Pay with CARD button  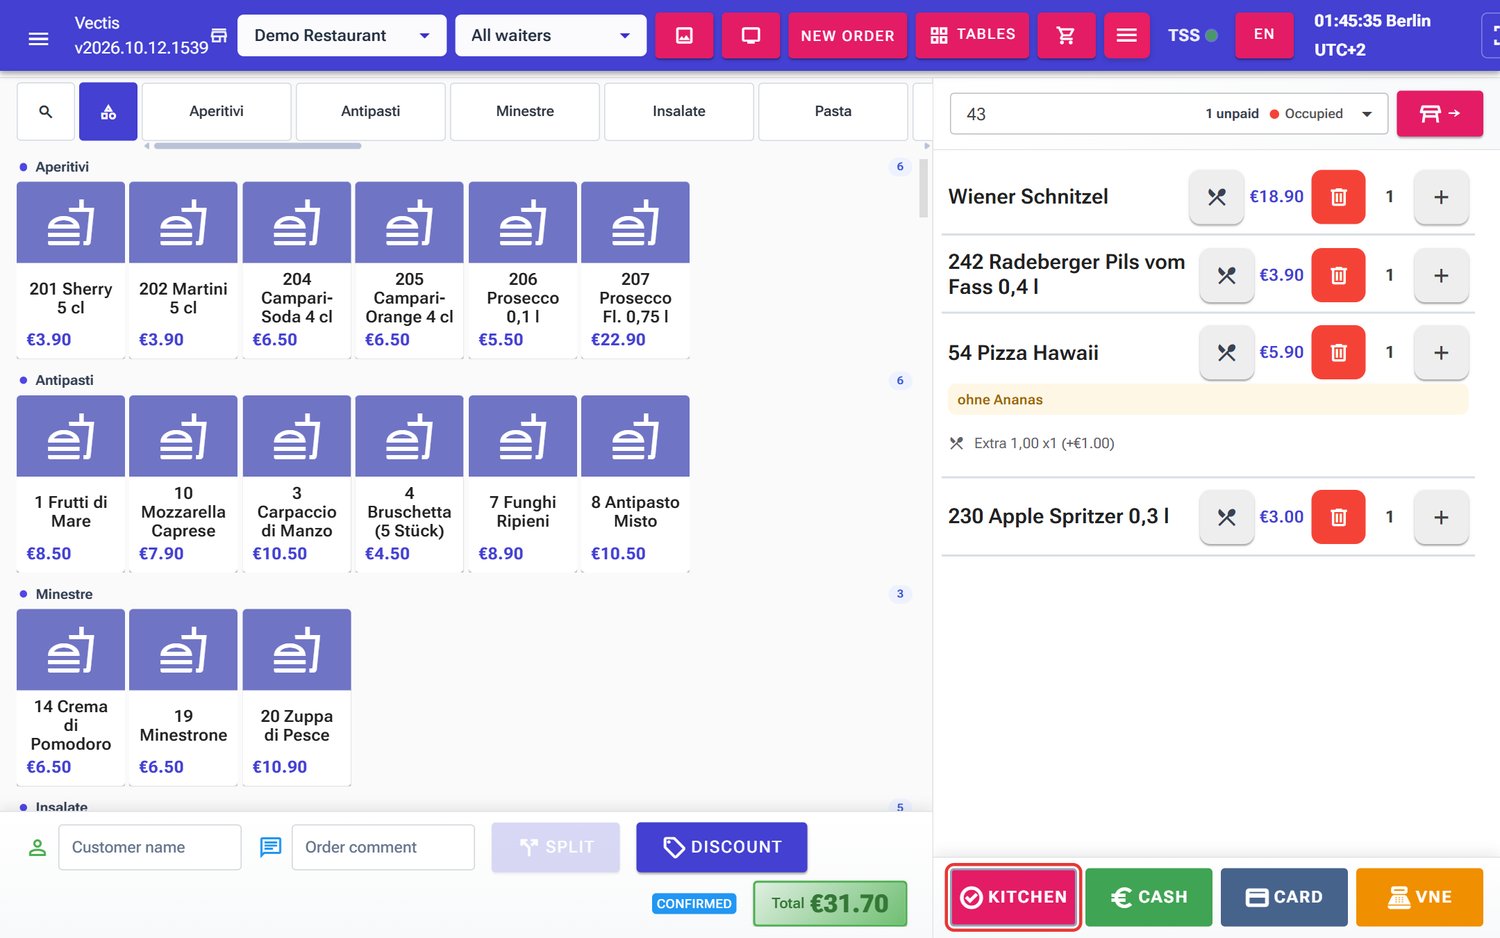[x=1284, y=897]
